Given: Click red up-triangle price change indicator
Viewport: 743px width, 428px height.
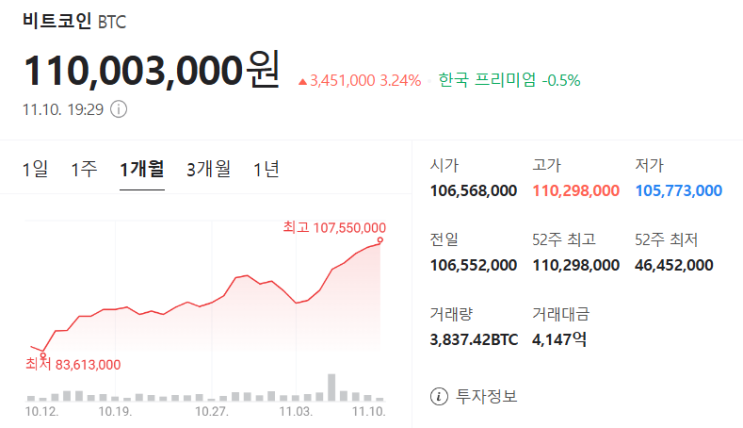Looking at the screenshot, I should pos(303,80).
